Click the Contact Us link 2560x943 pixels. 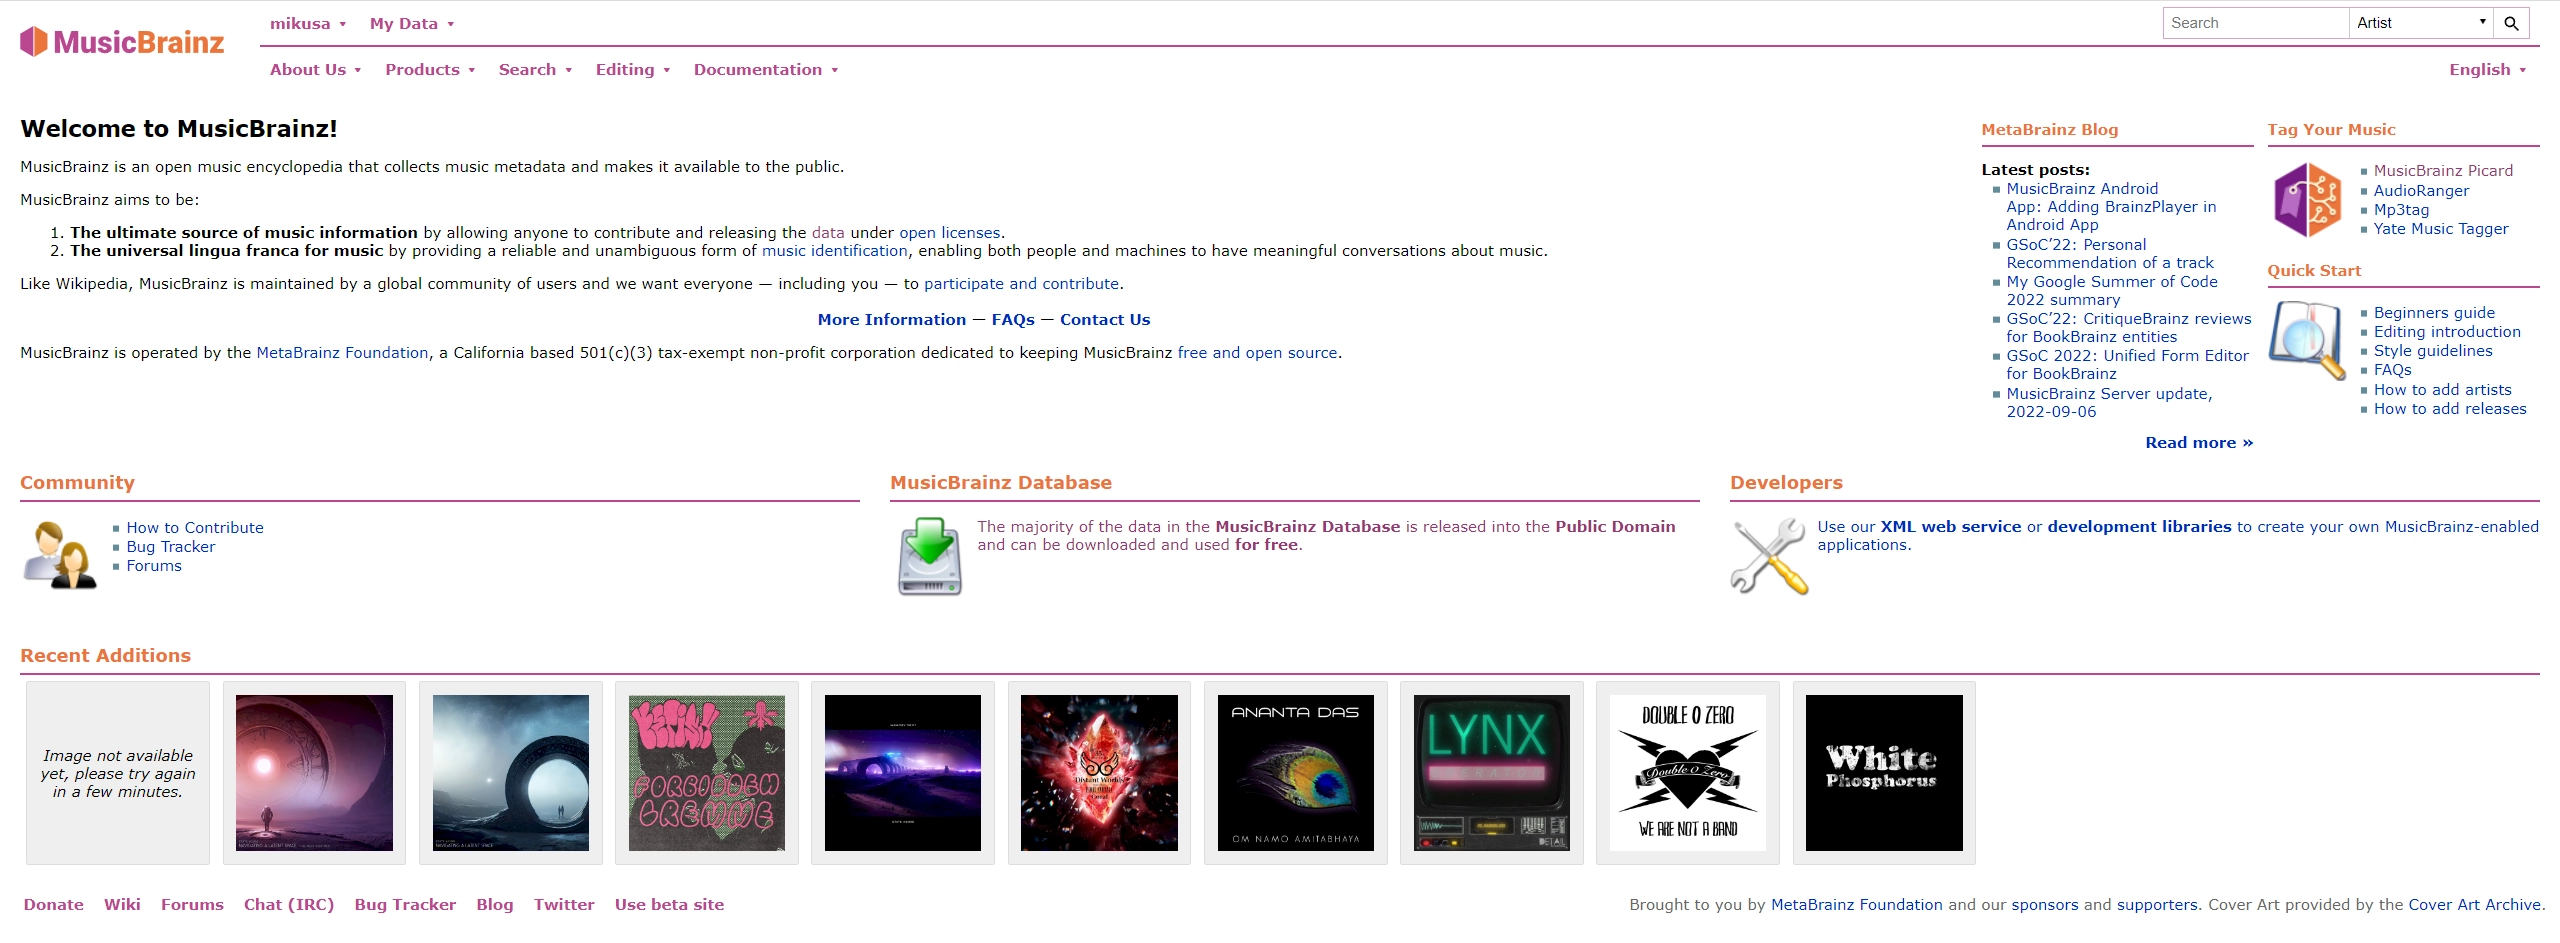pyautogui.click(x=1105, y=319)
